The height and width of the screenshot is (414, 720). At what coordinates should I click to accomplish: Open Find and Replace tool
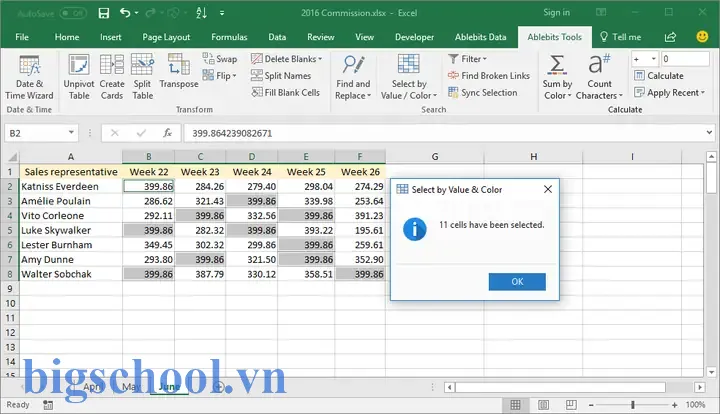coord(353,77)
